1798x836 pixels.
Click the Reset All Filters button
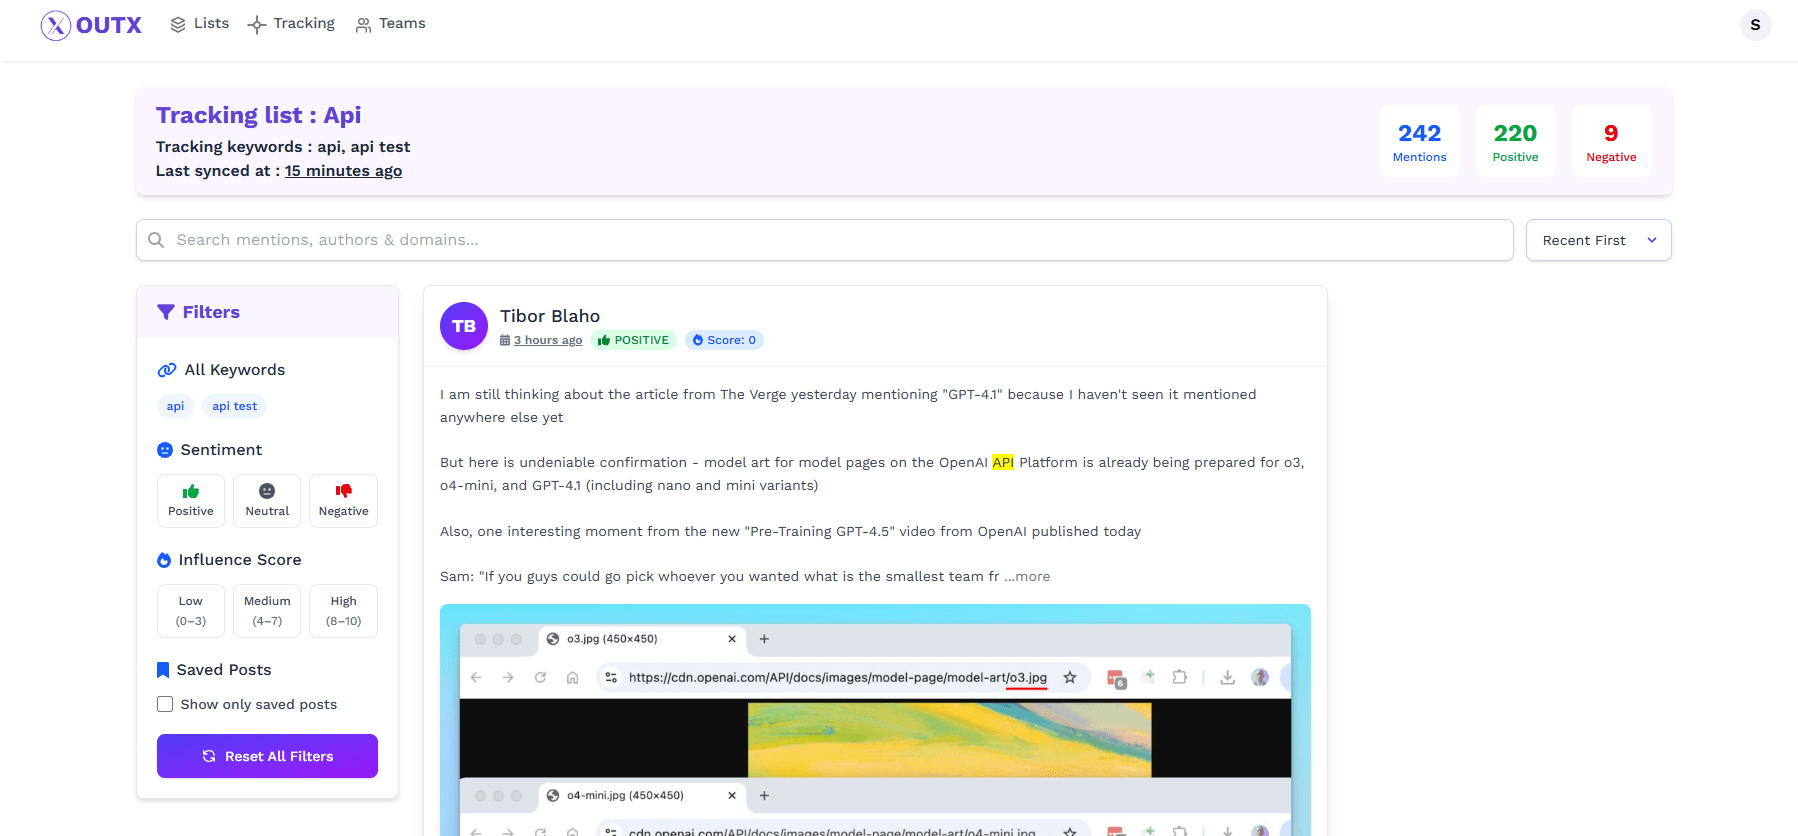(x=267, y=756)
